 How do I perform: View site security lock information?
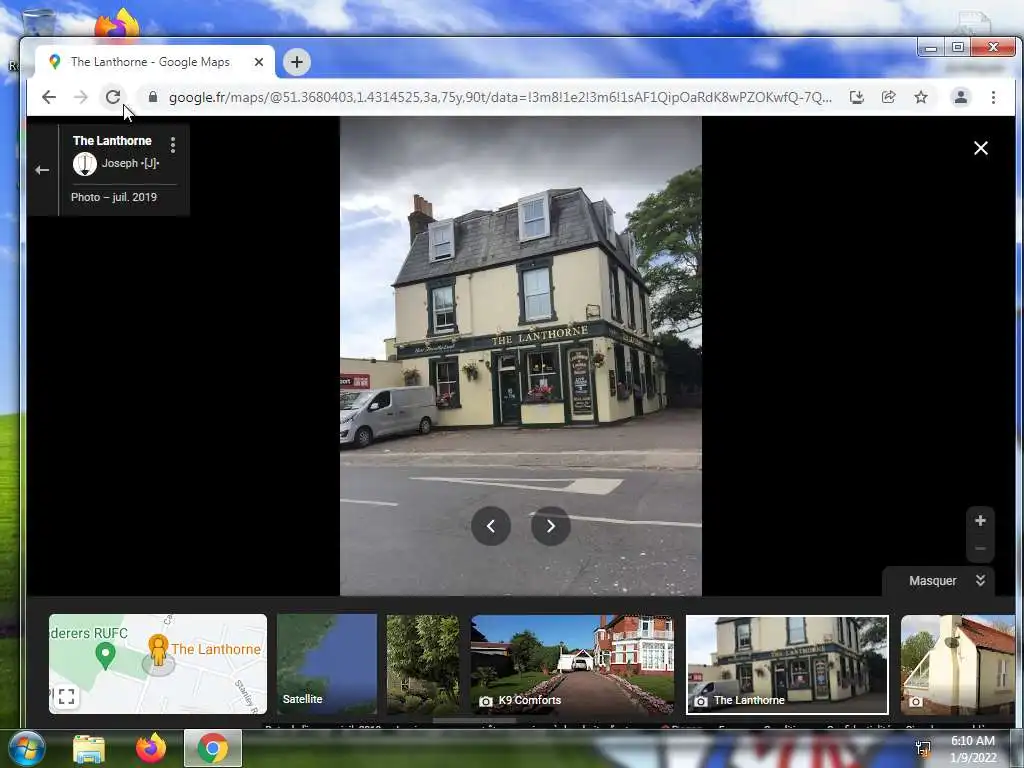(153, 97)
